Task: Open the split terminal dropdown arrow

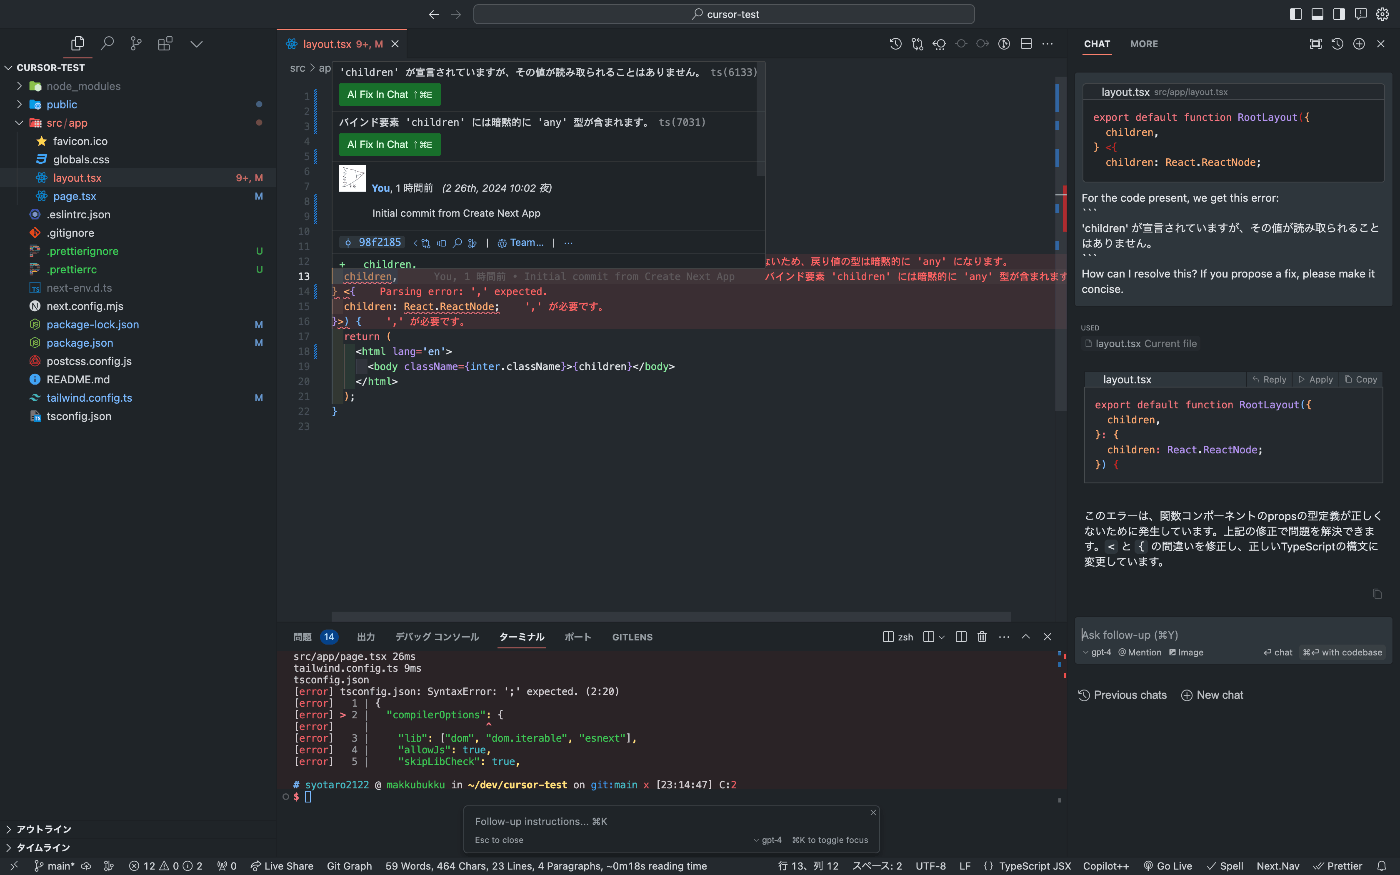Action: [x=941, y=637]
